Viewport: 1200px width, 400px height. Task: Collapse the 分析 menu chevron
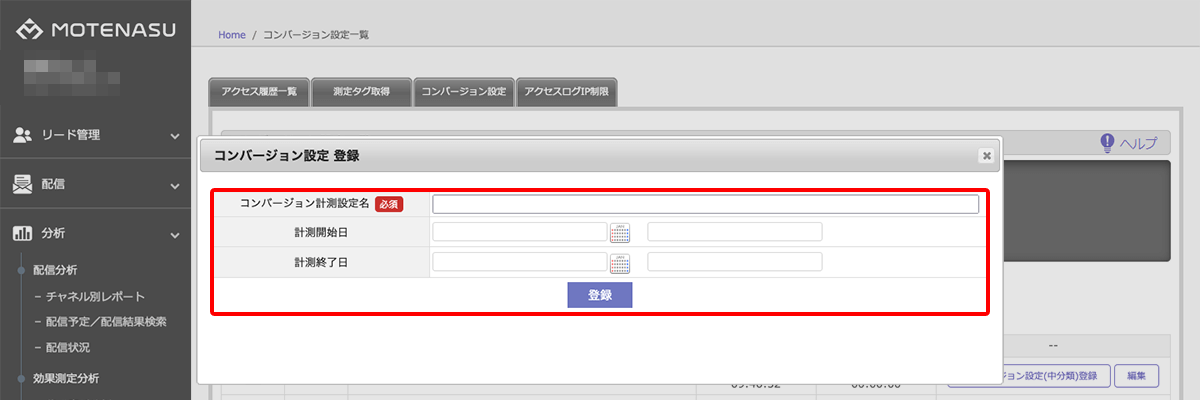175,235
